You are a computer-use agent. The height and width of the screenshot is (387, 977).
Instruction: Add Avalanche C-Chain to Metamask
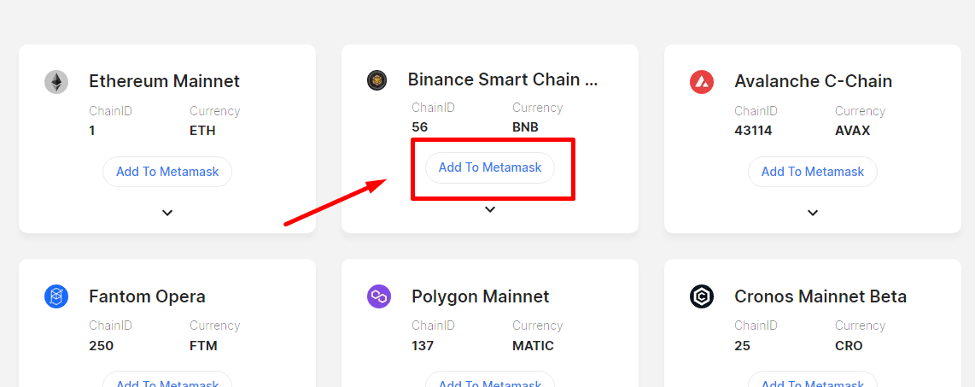(813, 171)
